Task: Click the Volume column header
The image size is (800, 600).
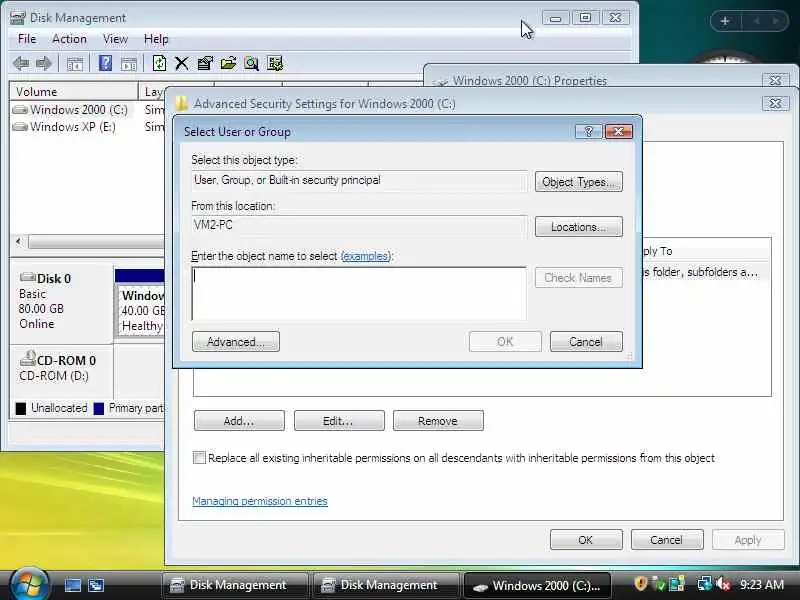Action: [x=73, y=92]
